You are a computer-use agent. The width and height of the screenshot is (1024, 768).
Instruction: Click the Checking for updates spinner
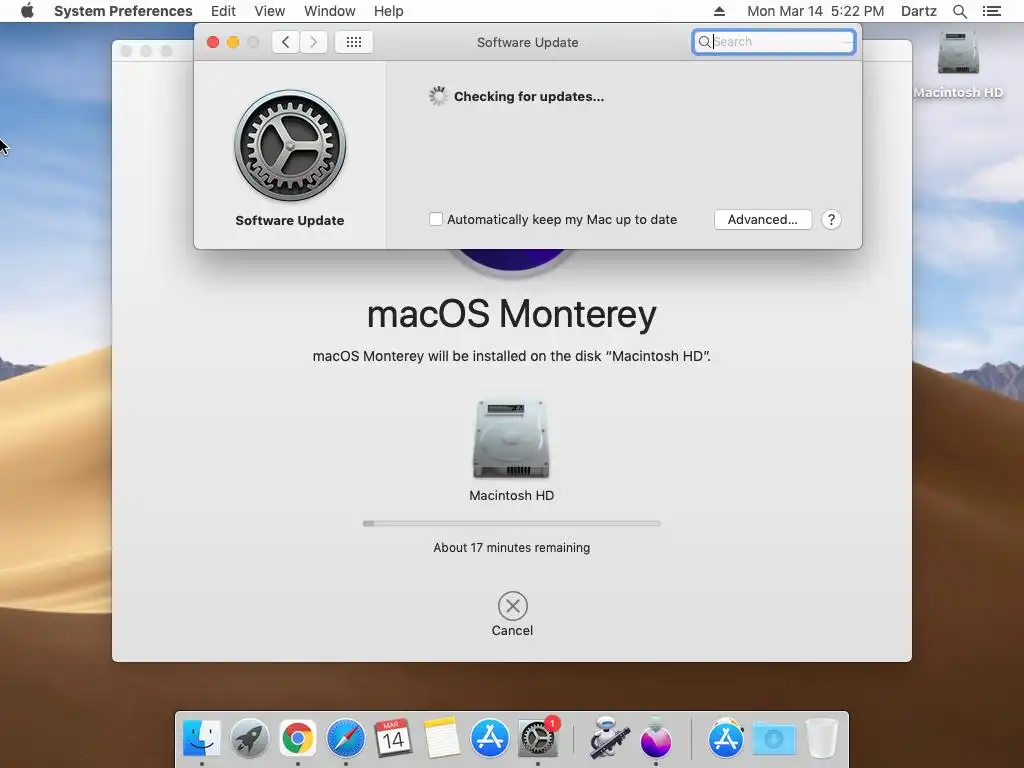[438, 96]
